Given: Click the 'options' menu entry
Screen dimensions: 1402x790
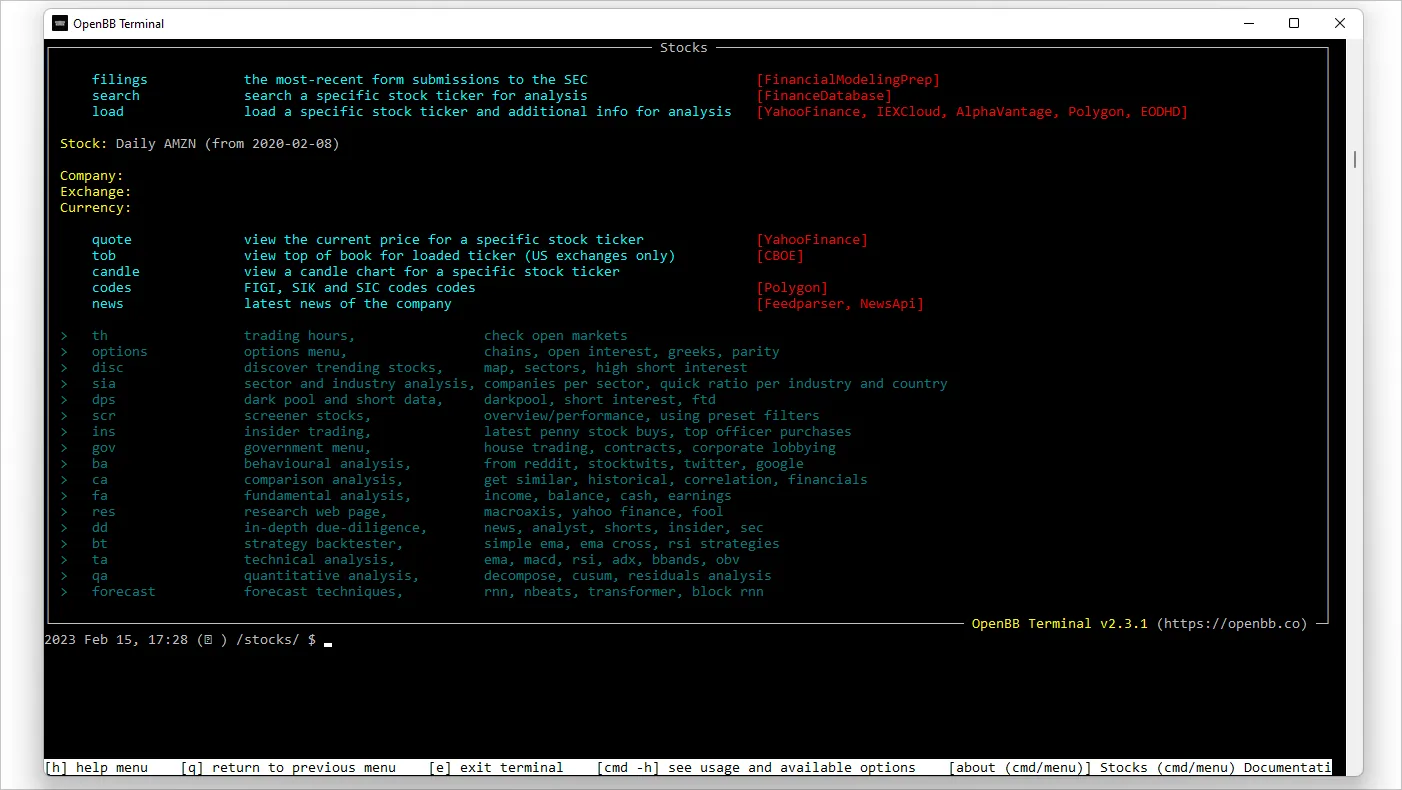Looking at the screenshot, I should [x=120, y=352].
